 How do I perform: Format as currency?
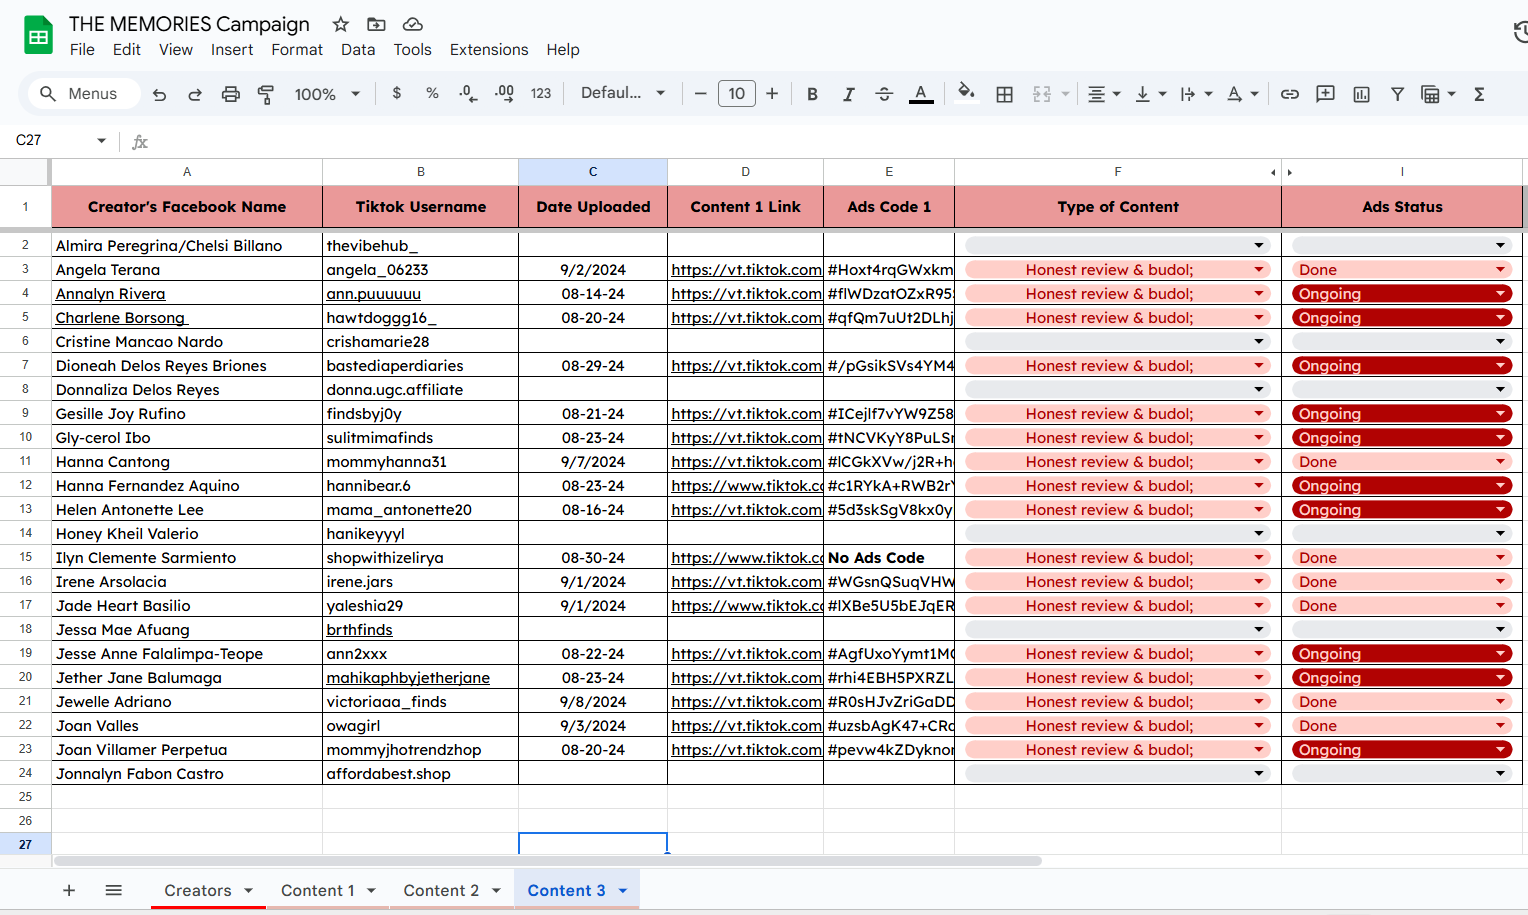(x=397, y=93)
